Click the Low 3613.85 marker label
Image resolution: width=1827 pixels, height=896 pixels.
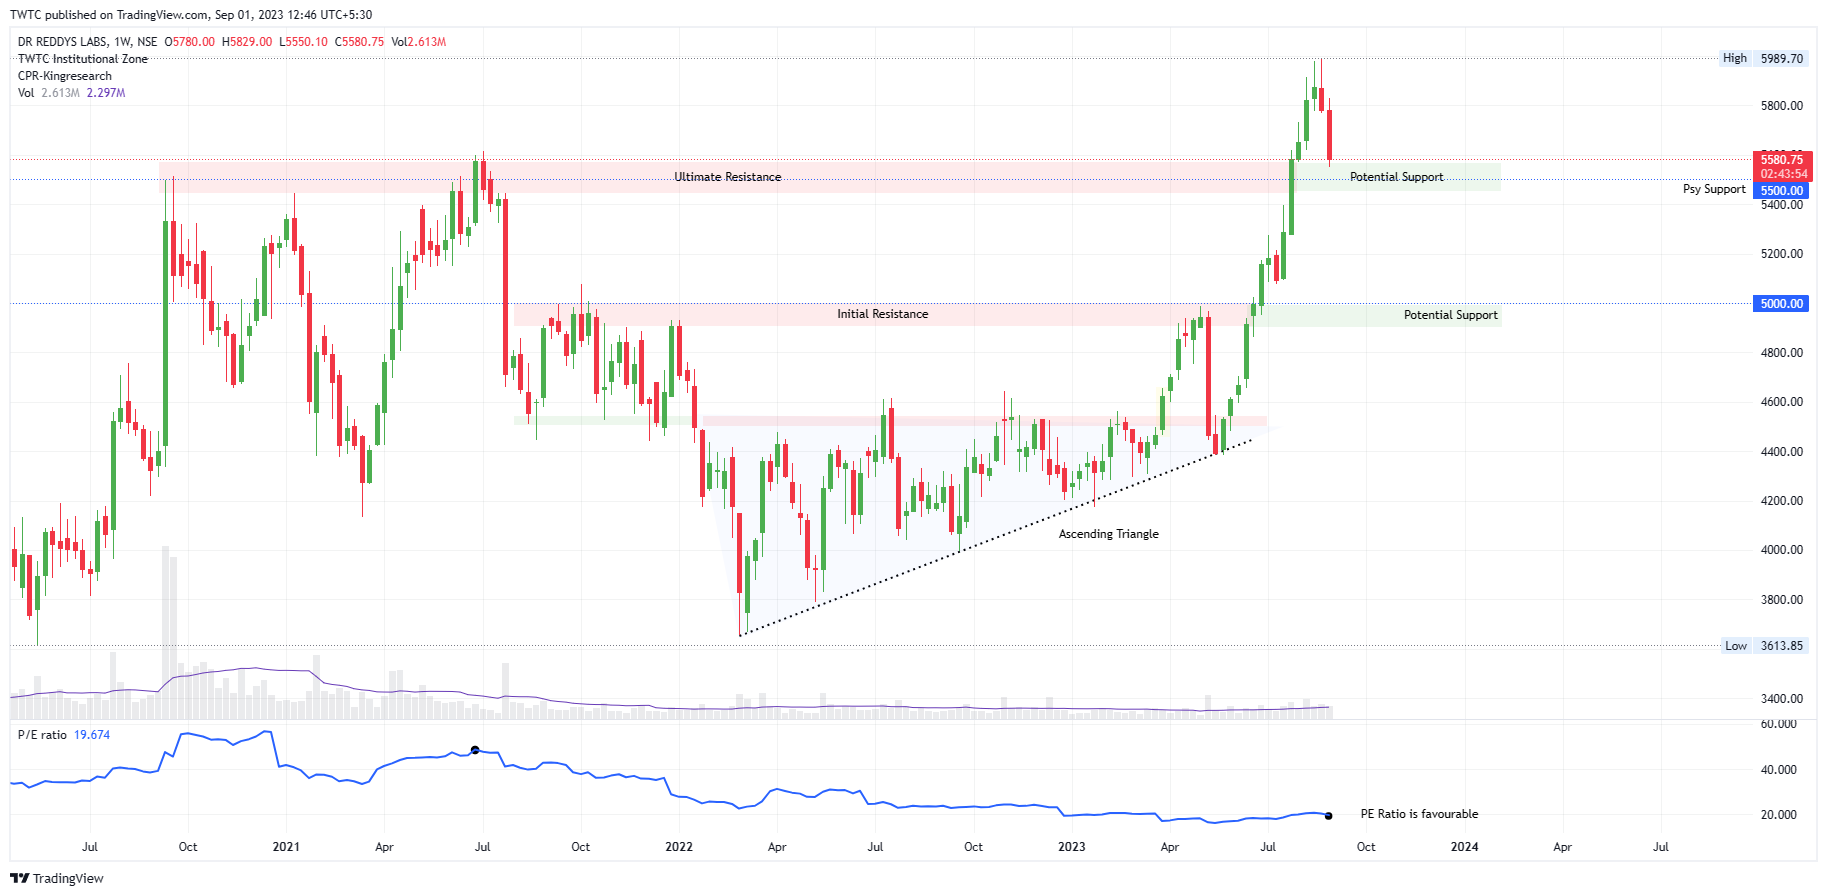point(1764,646)
